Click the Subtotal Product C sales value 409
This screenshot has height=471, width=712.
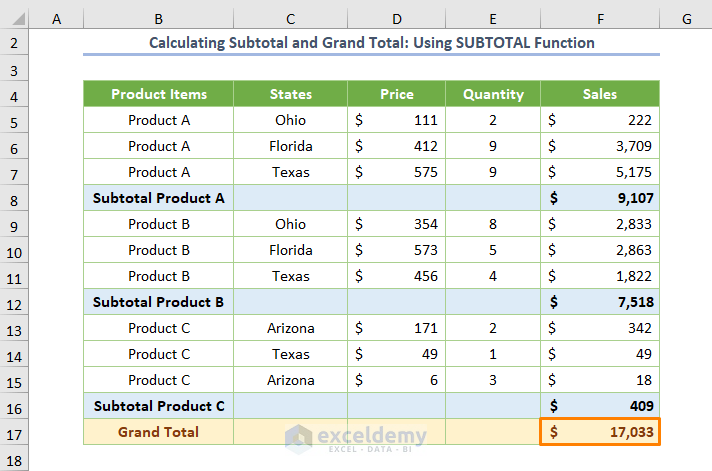[600, 406]
